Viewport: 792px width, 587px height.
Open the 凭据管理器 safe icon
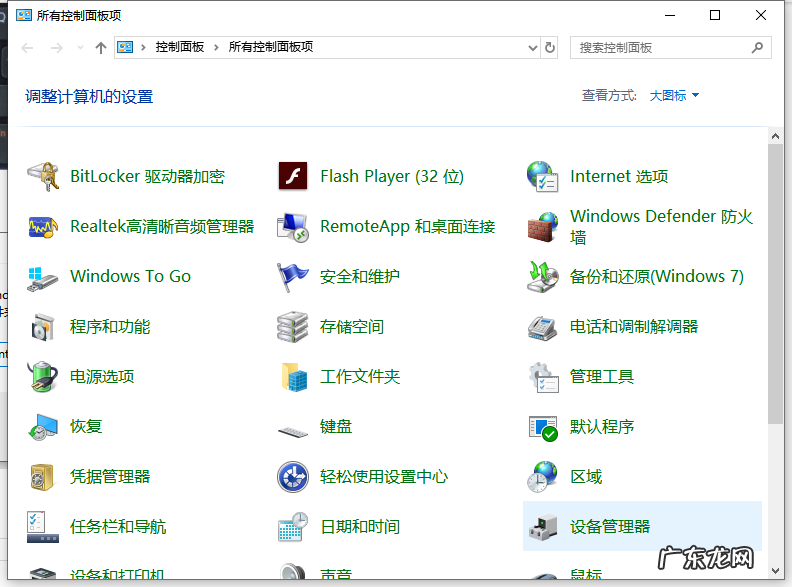(42, 477)
